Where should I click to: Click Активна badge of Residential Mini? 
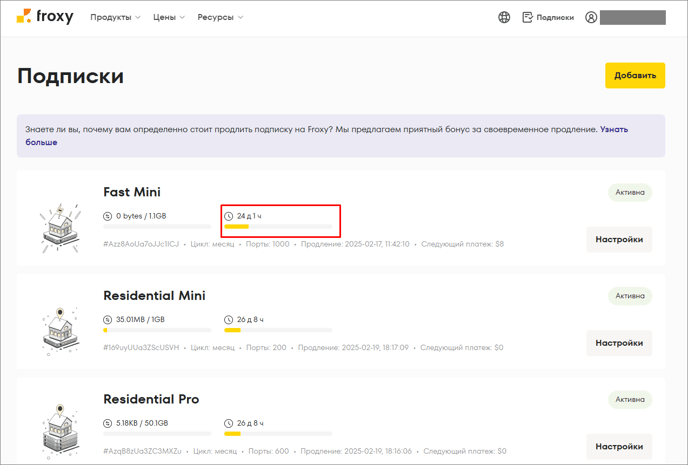[x=630, y=296]
